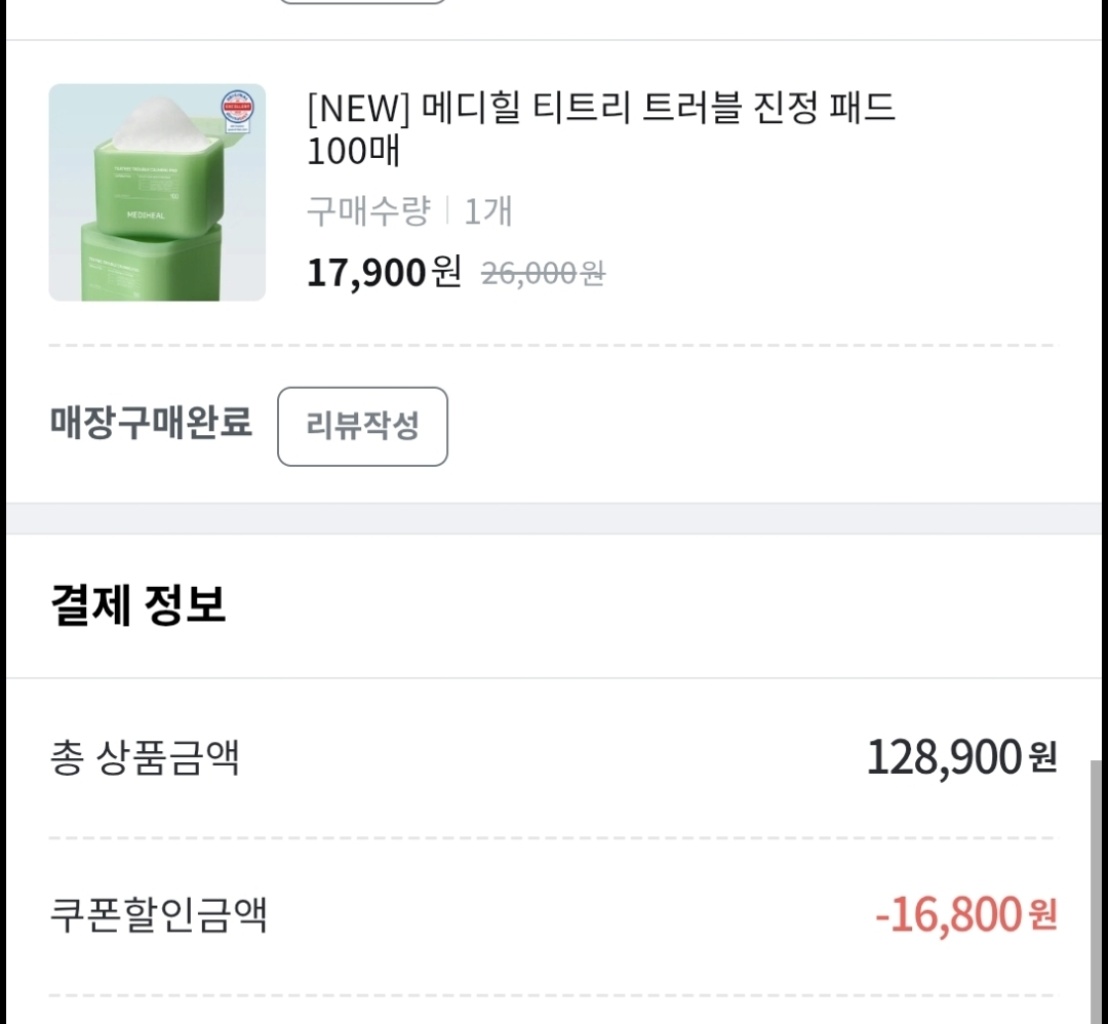Click the 총 상품금액 row label
The height and width of the screenshot is (1024, 1108).
(x=144, y=757)
